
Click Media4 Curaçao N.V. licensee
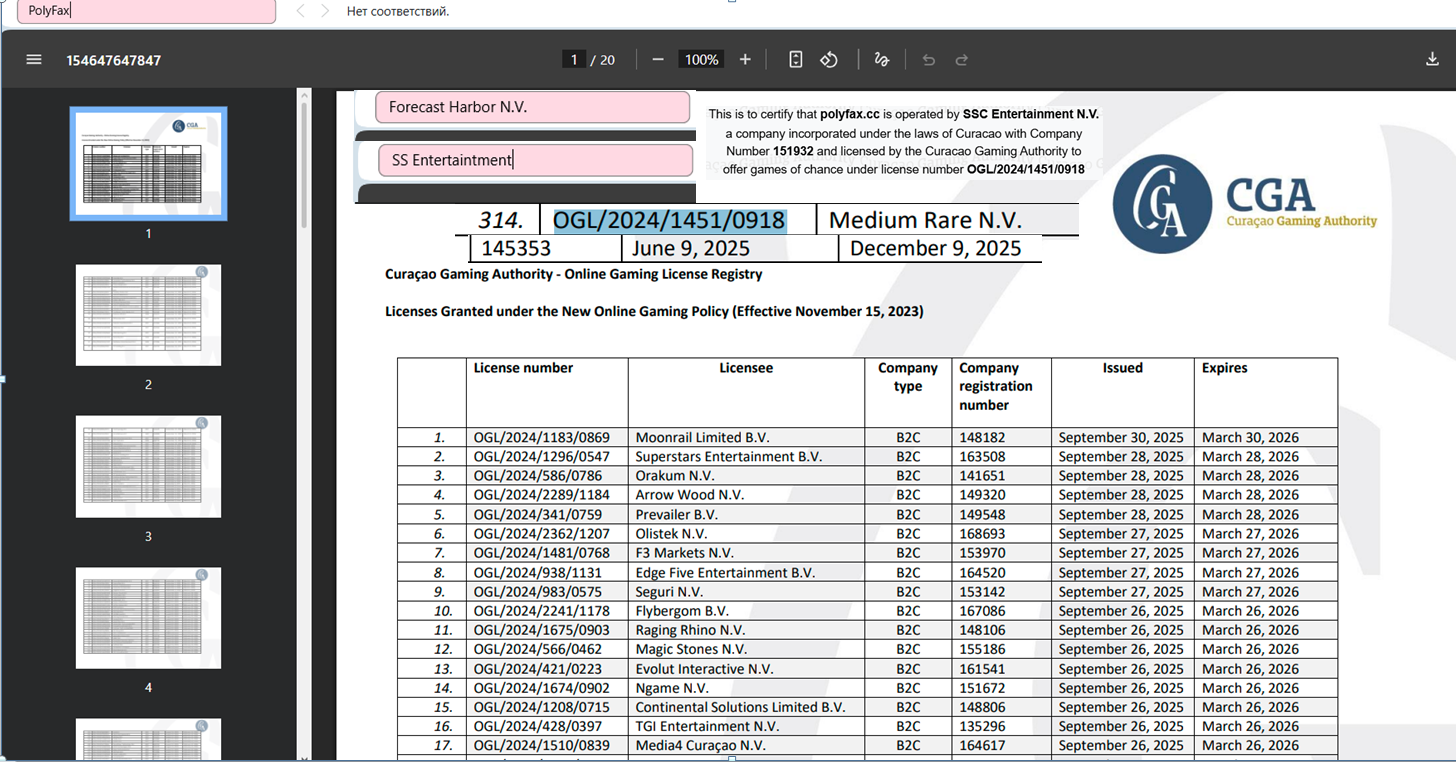pyautogui.click(x=701, y=745)
